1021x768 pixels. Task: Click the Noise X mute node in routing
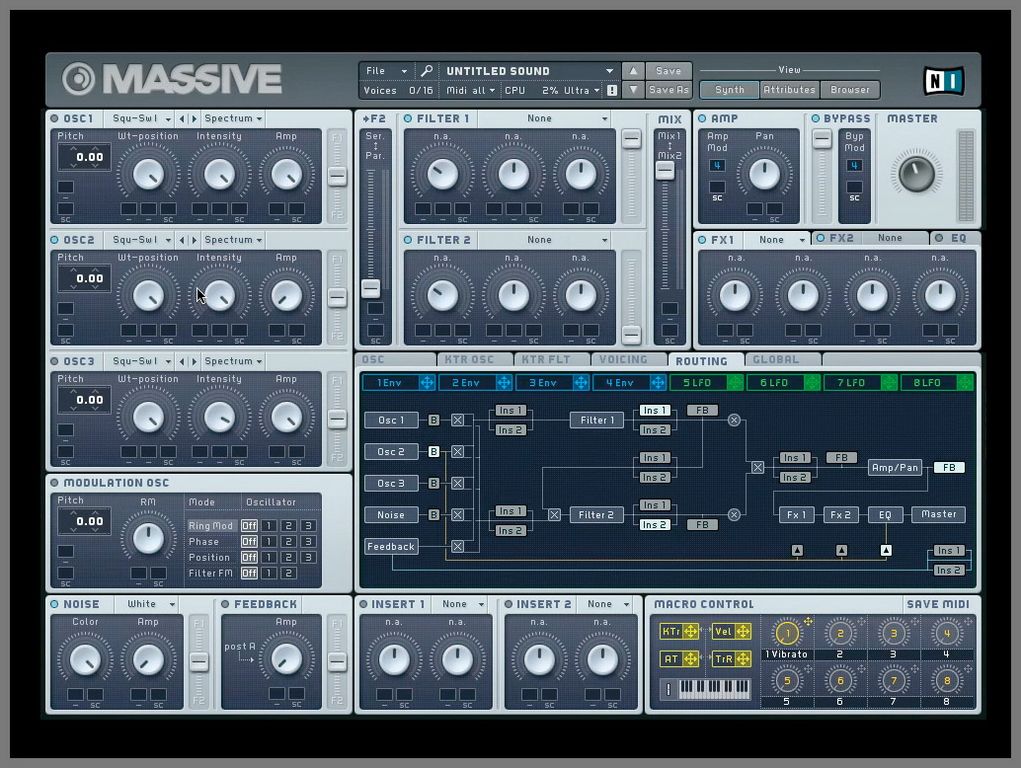458,515
